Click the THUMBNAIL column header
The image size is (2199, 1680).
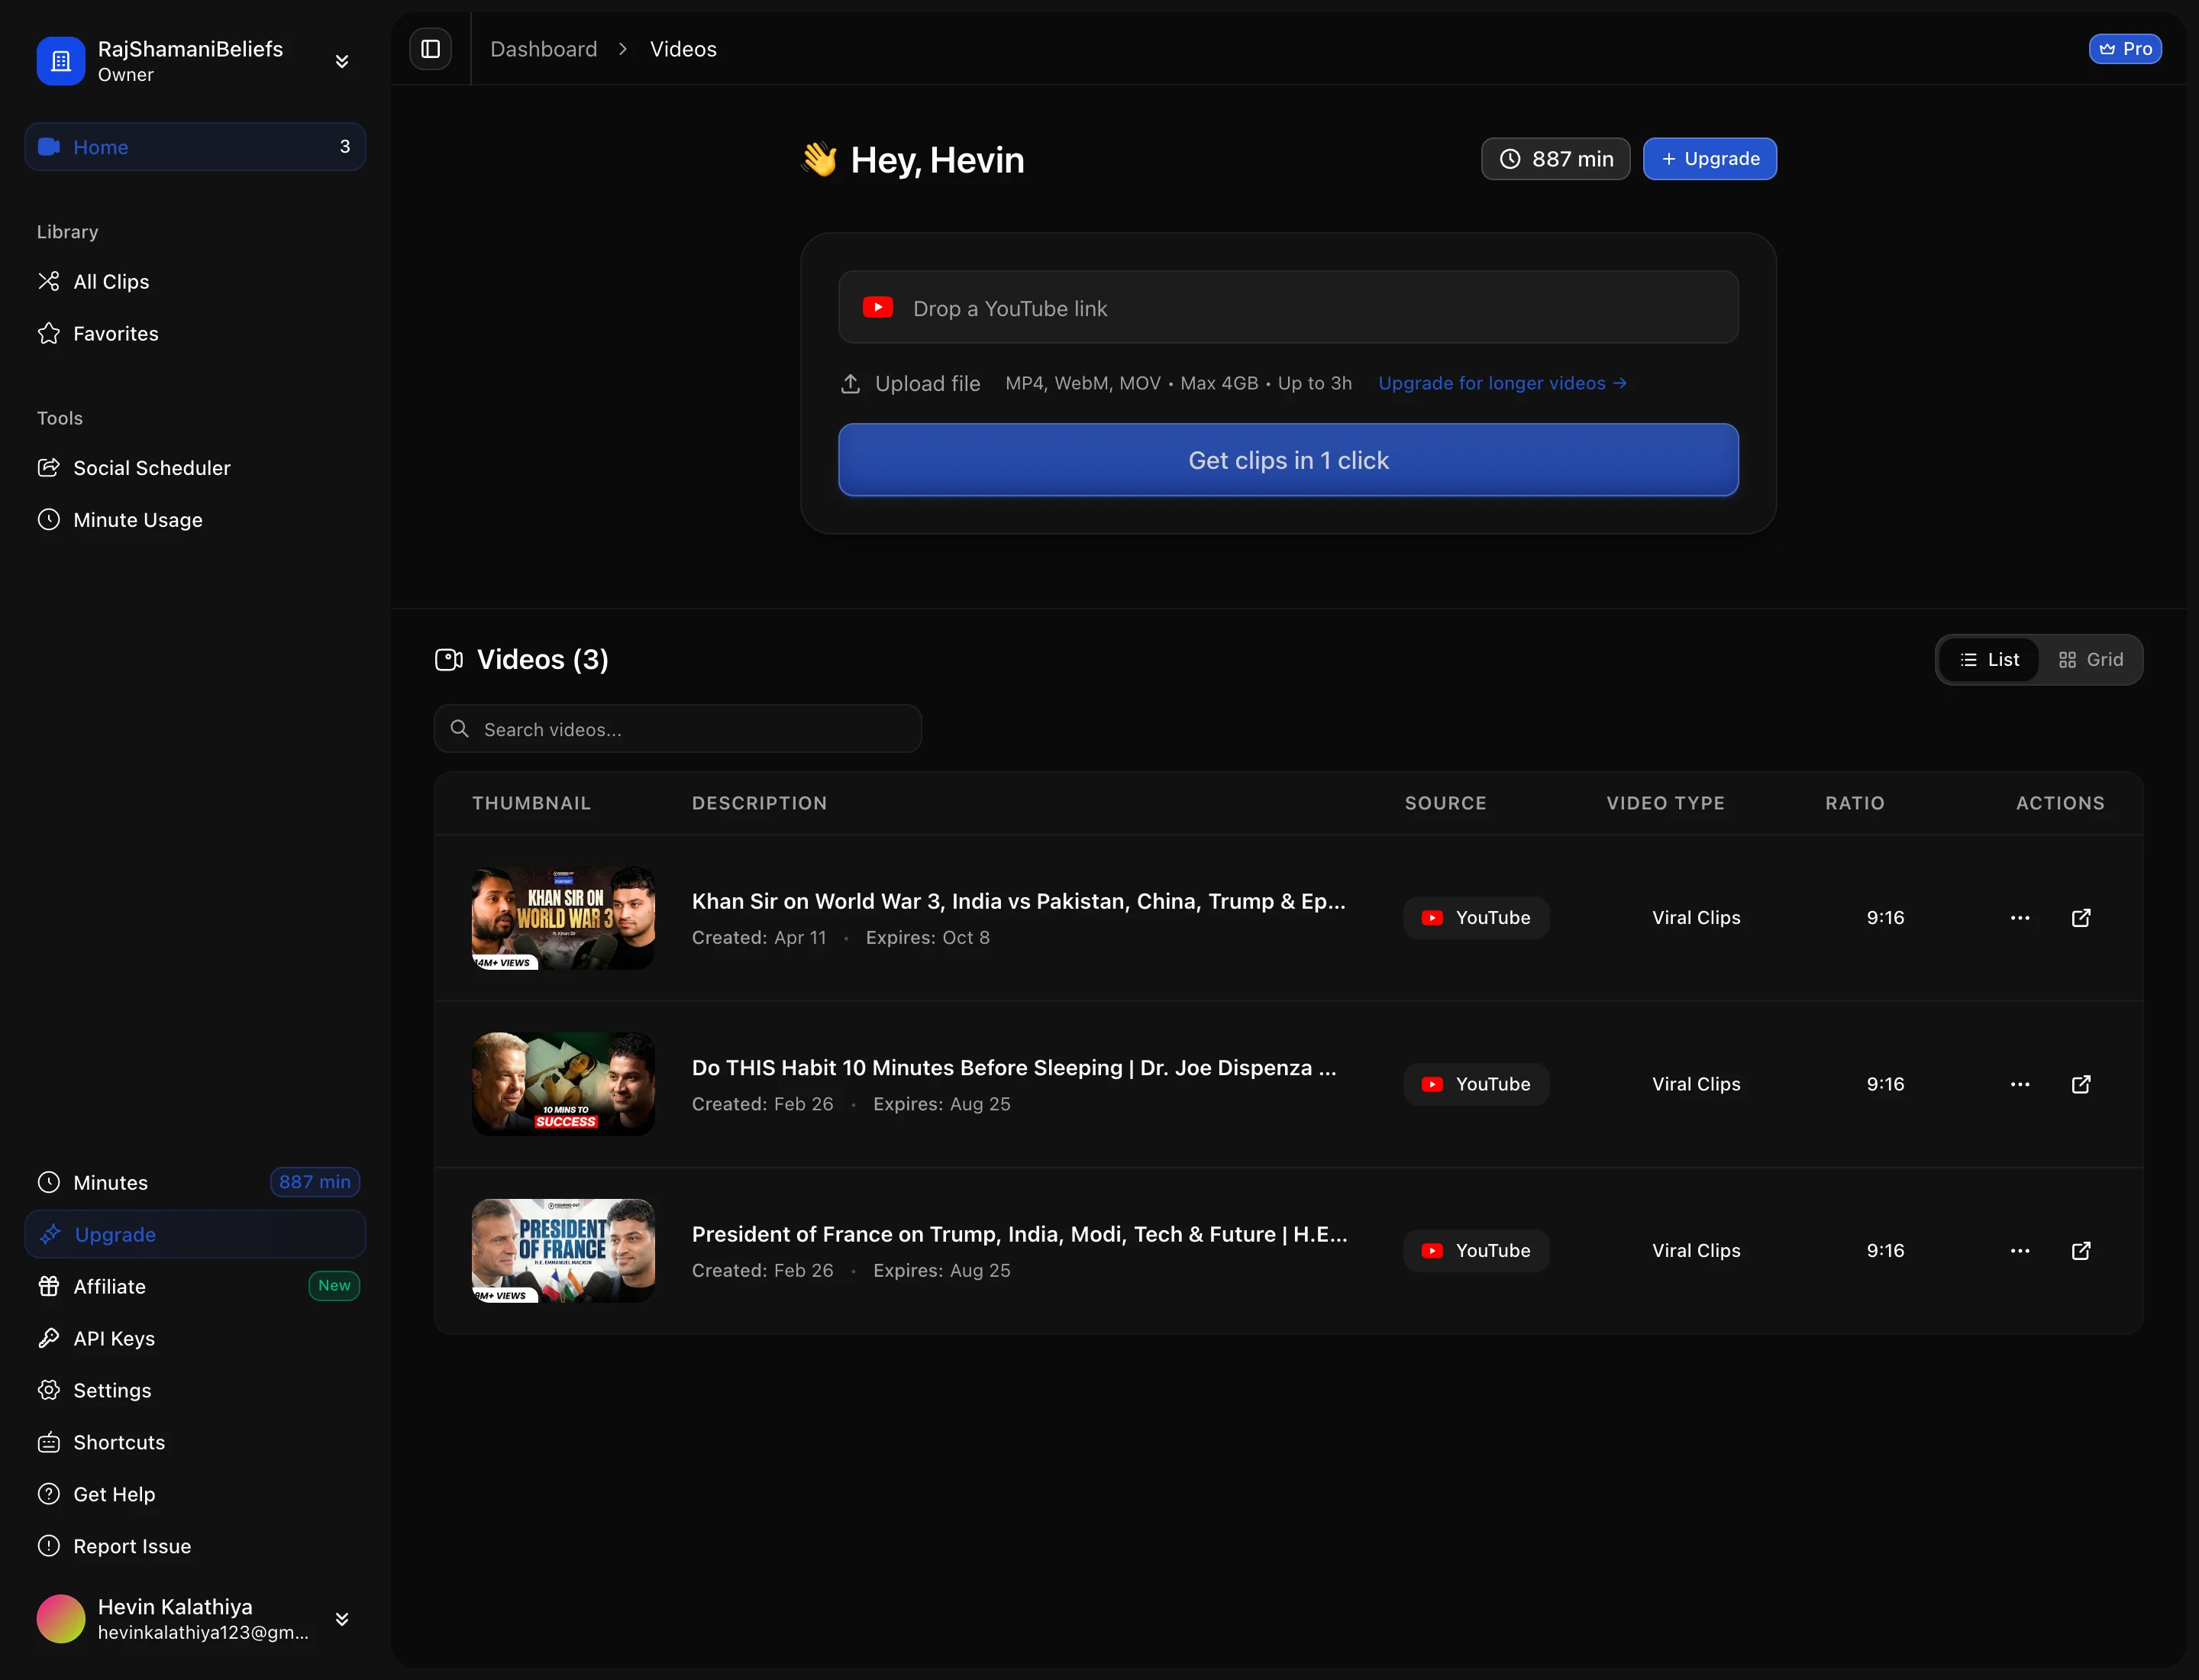532,803
